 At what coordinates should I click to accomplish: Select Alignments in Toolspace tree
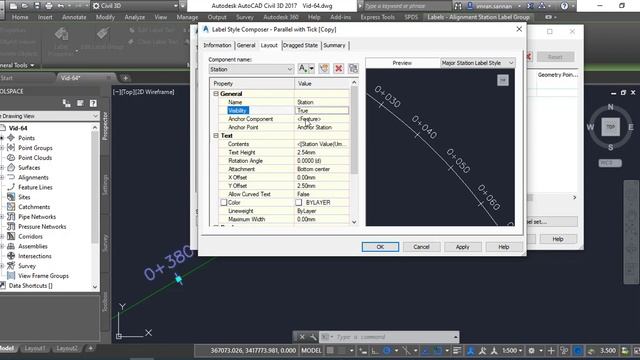pos(33,177)
